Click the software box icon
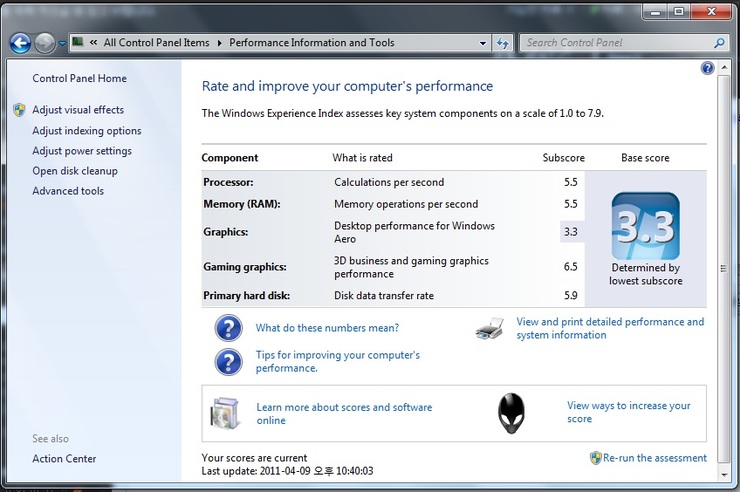The width and height of the screenshot is (740, 492). coord(225,414)
